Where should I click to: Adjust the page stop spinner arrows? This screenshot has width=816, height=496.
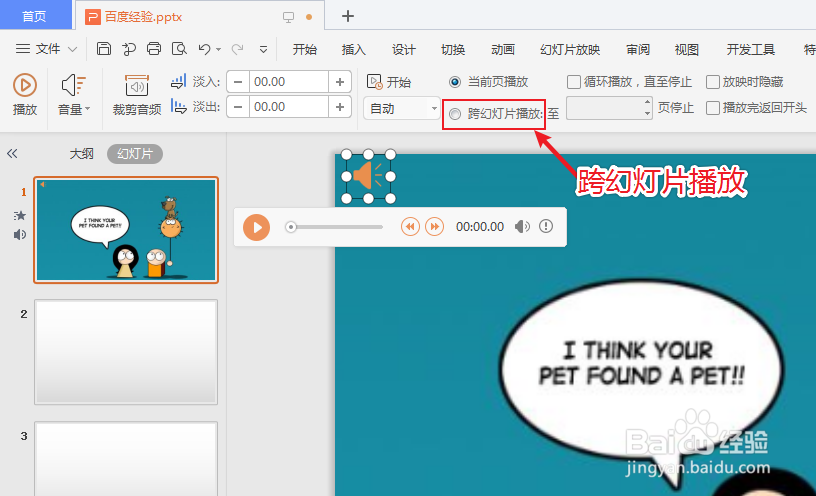pos(647,108)
